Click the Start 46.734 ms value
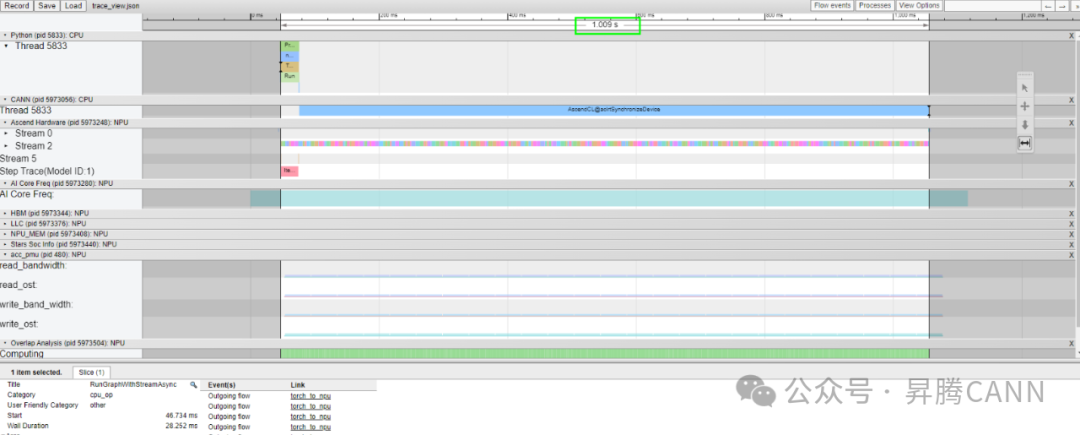1080x435 pixels. tap(181, 416)
